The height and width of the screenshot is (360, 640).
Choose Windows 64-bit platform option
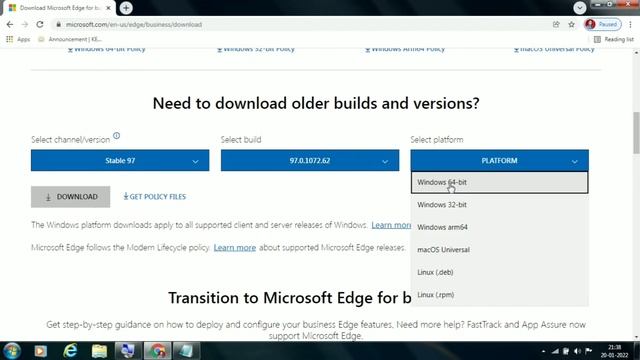[499, 182]
